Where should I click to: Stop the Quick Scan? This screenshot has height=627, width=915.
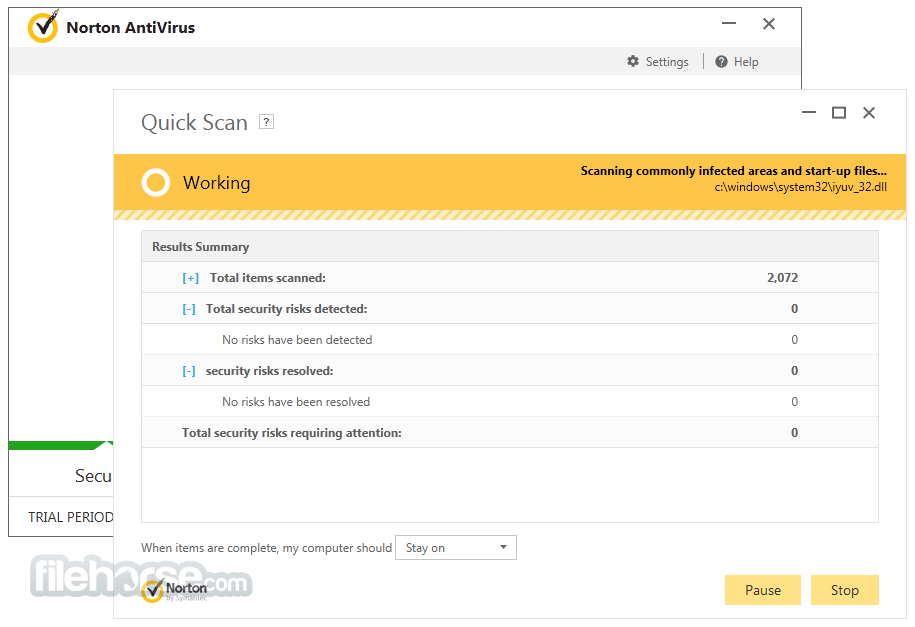tap(844, 590)
